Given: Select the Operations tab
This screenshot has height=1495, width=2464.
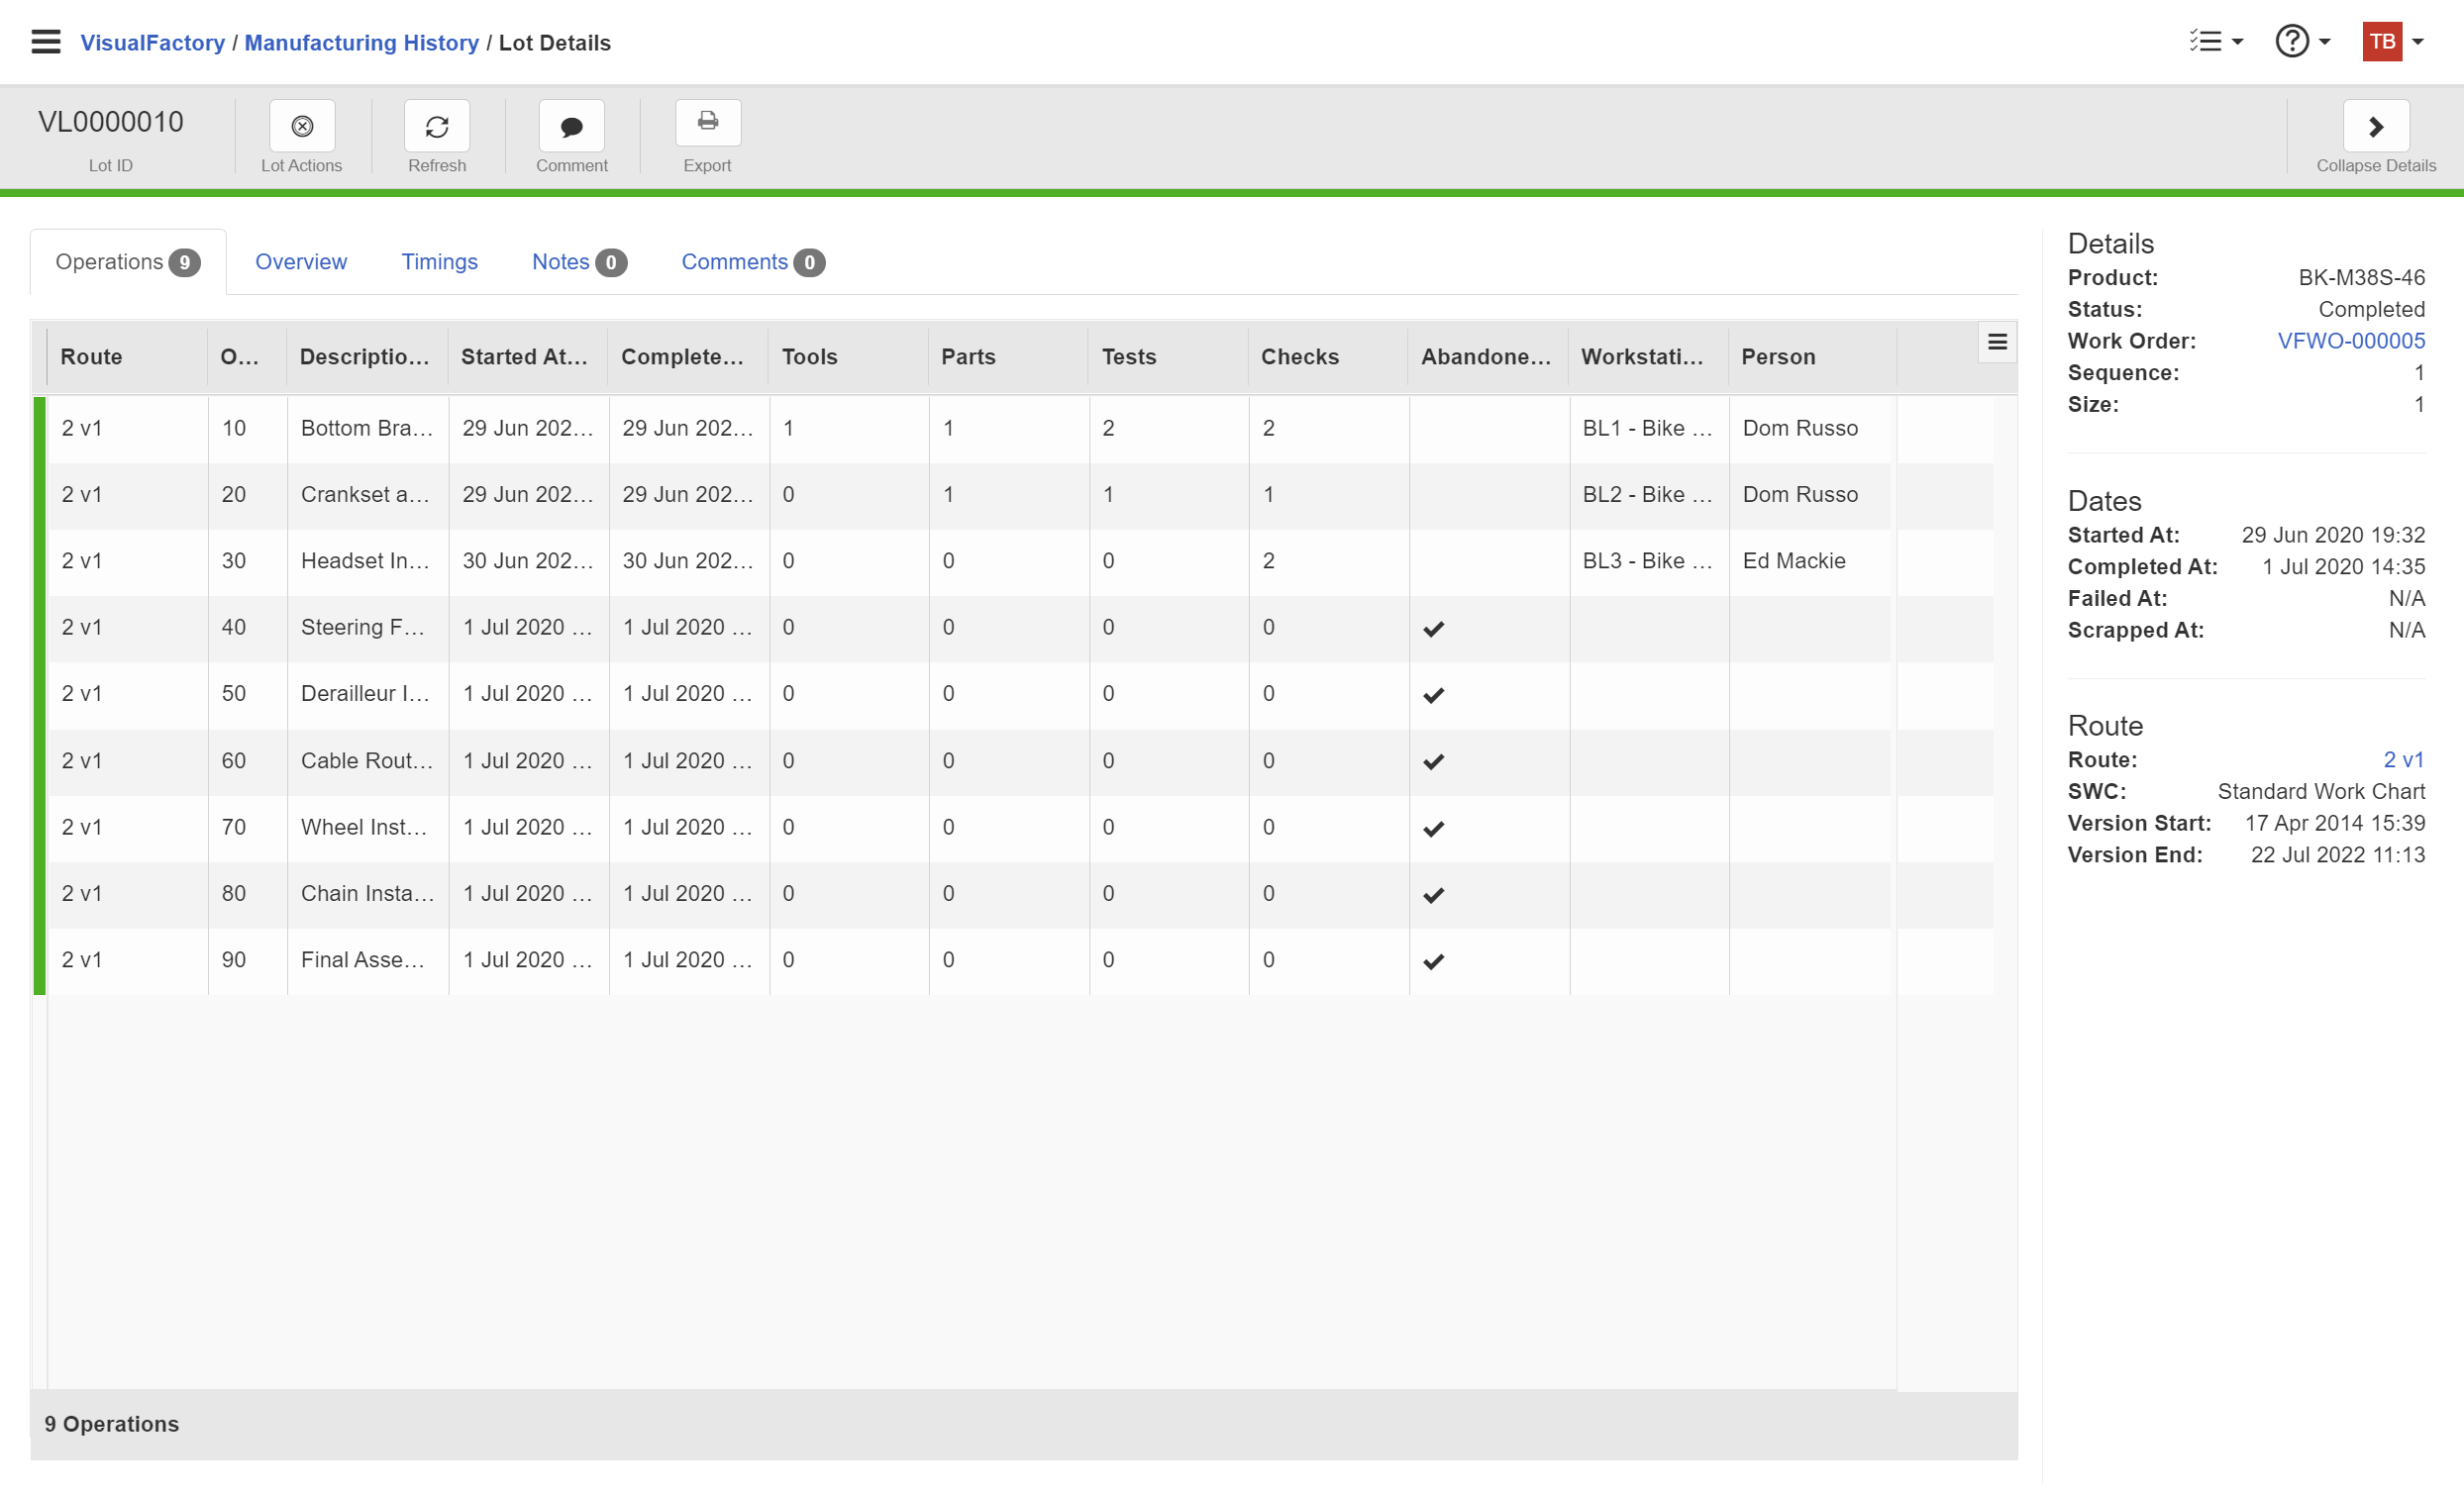Looking at the screenshot, I should tap(128, 262).
